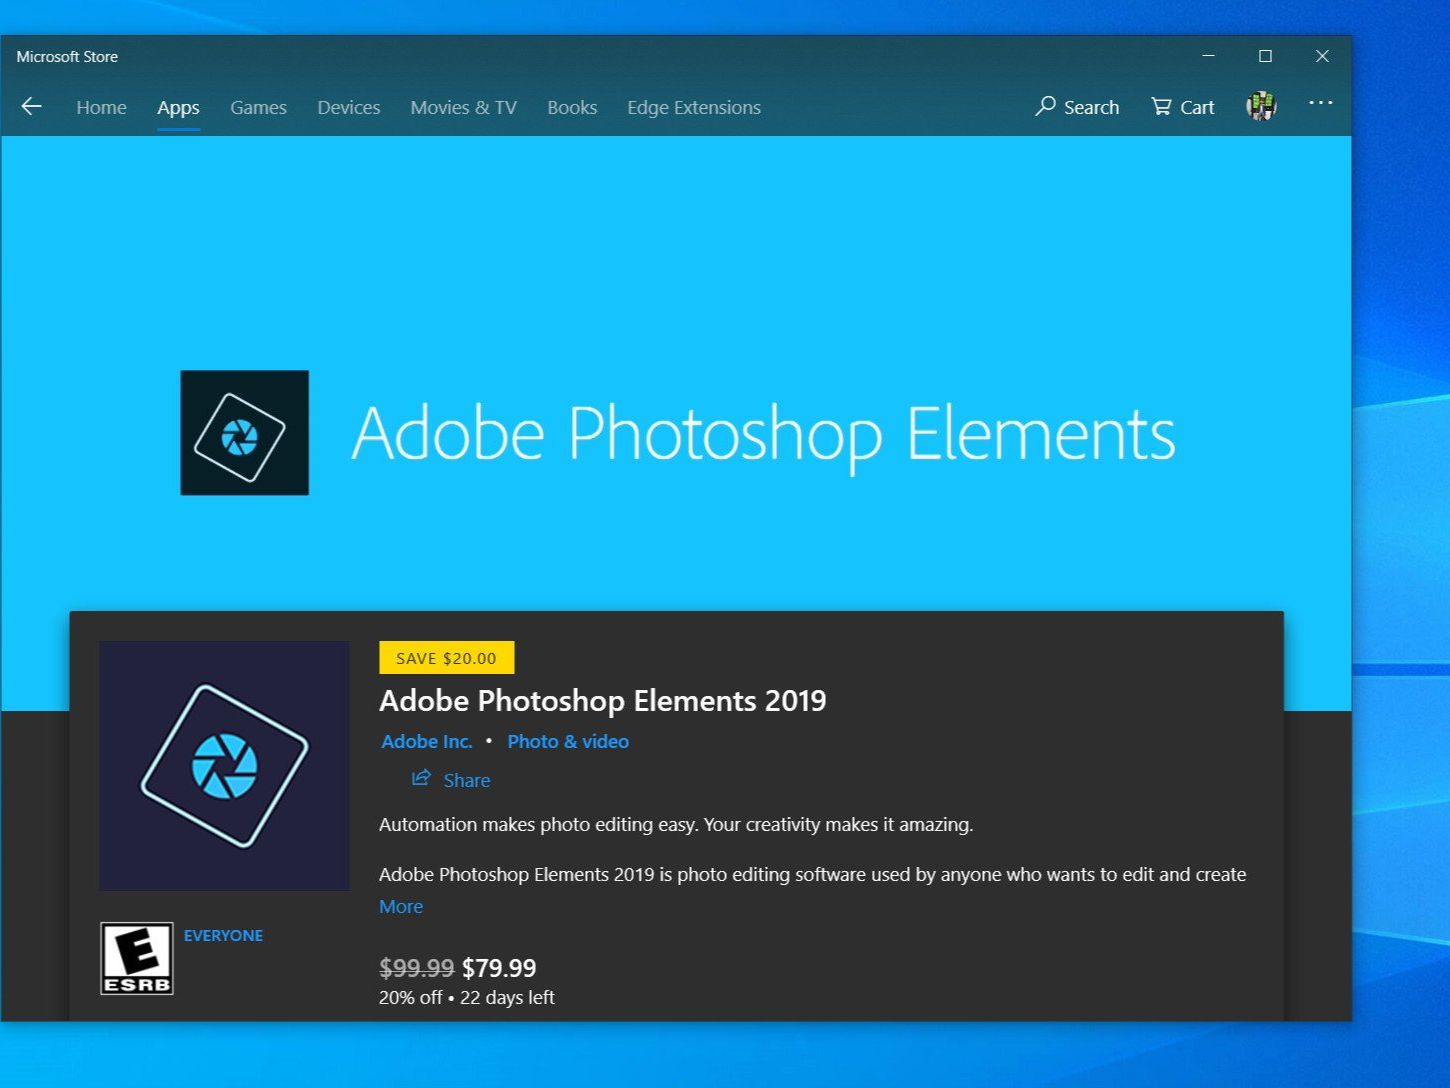Click the 20% off 22 days left text
Image resolution: width=1450 pixels, height=1088 pixels.
[x=467, y=997]
